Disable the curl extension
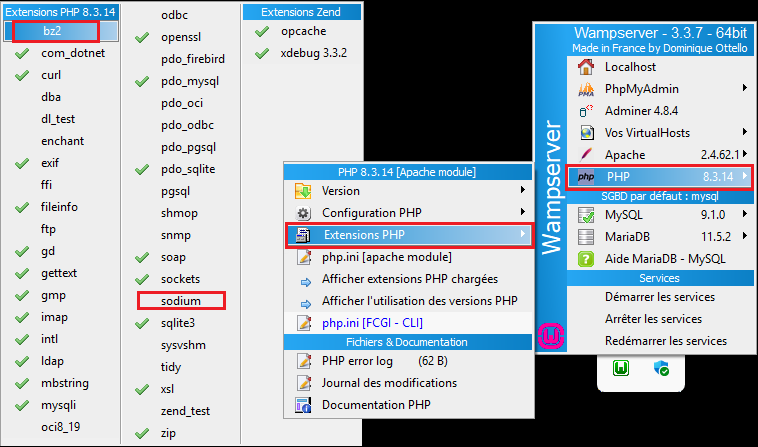 51,75
